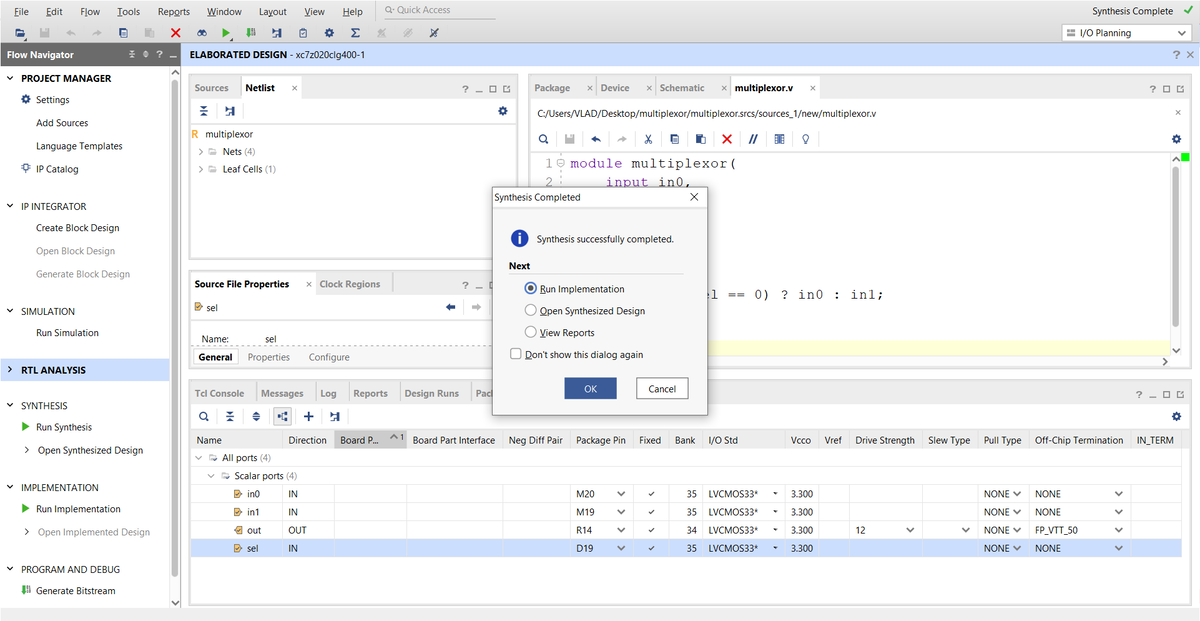This screenshot has height=621, width=1200.
Task: Open the Reports menu
Action: point(173,12)
